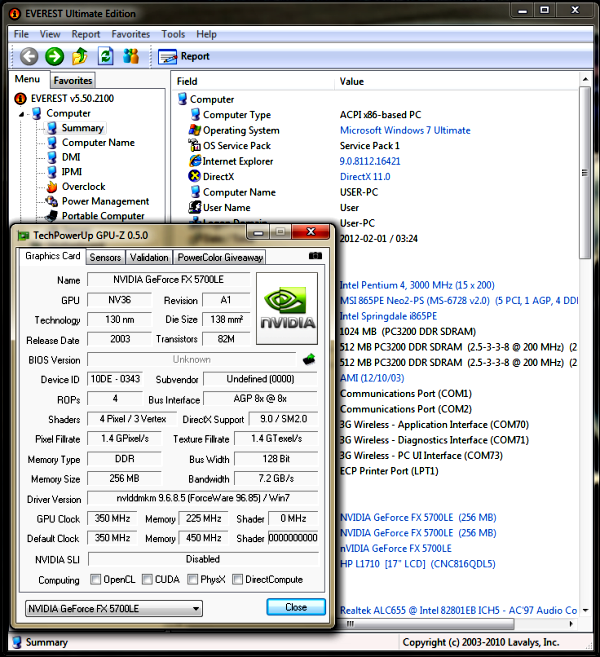
Task: Click the scroll down arrow in EVEREST list
Action: [585, 610]
